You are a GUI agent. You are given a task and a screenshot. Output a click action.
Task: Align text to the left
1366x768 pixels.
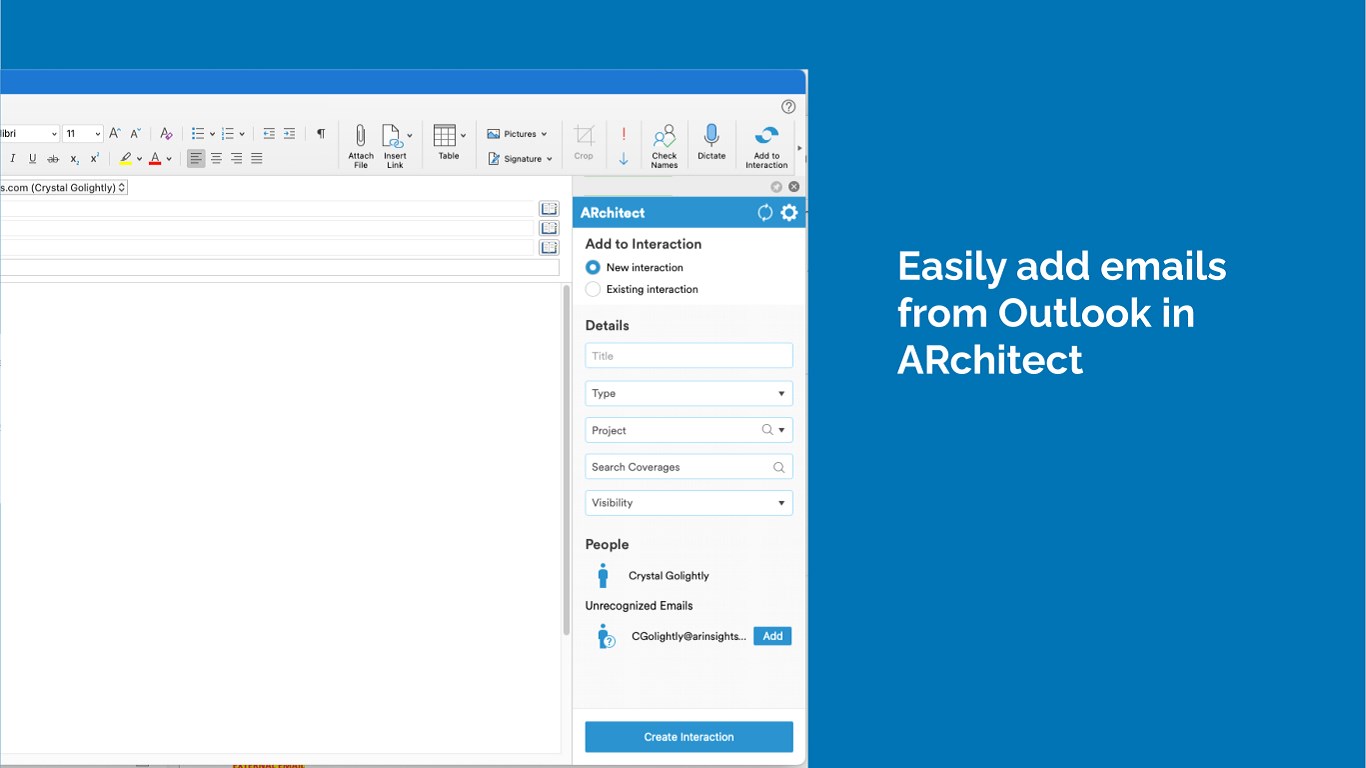pyautogui.click(x=196, y=158)
